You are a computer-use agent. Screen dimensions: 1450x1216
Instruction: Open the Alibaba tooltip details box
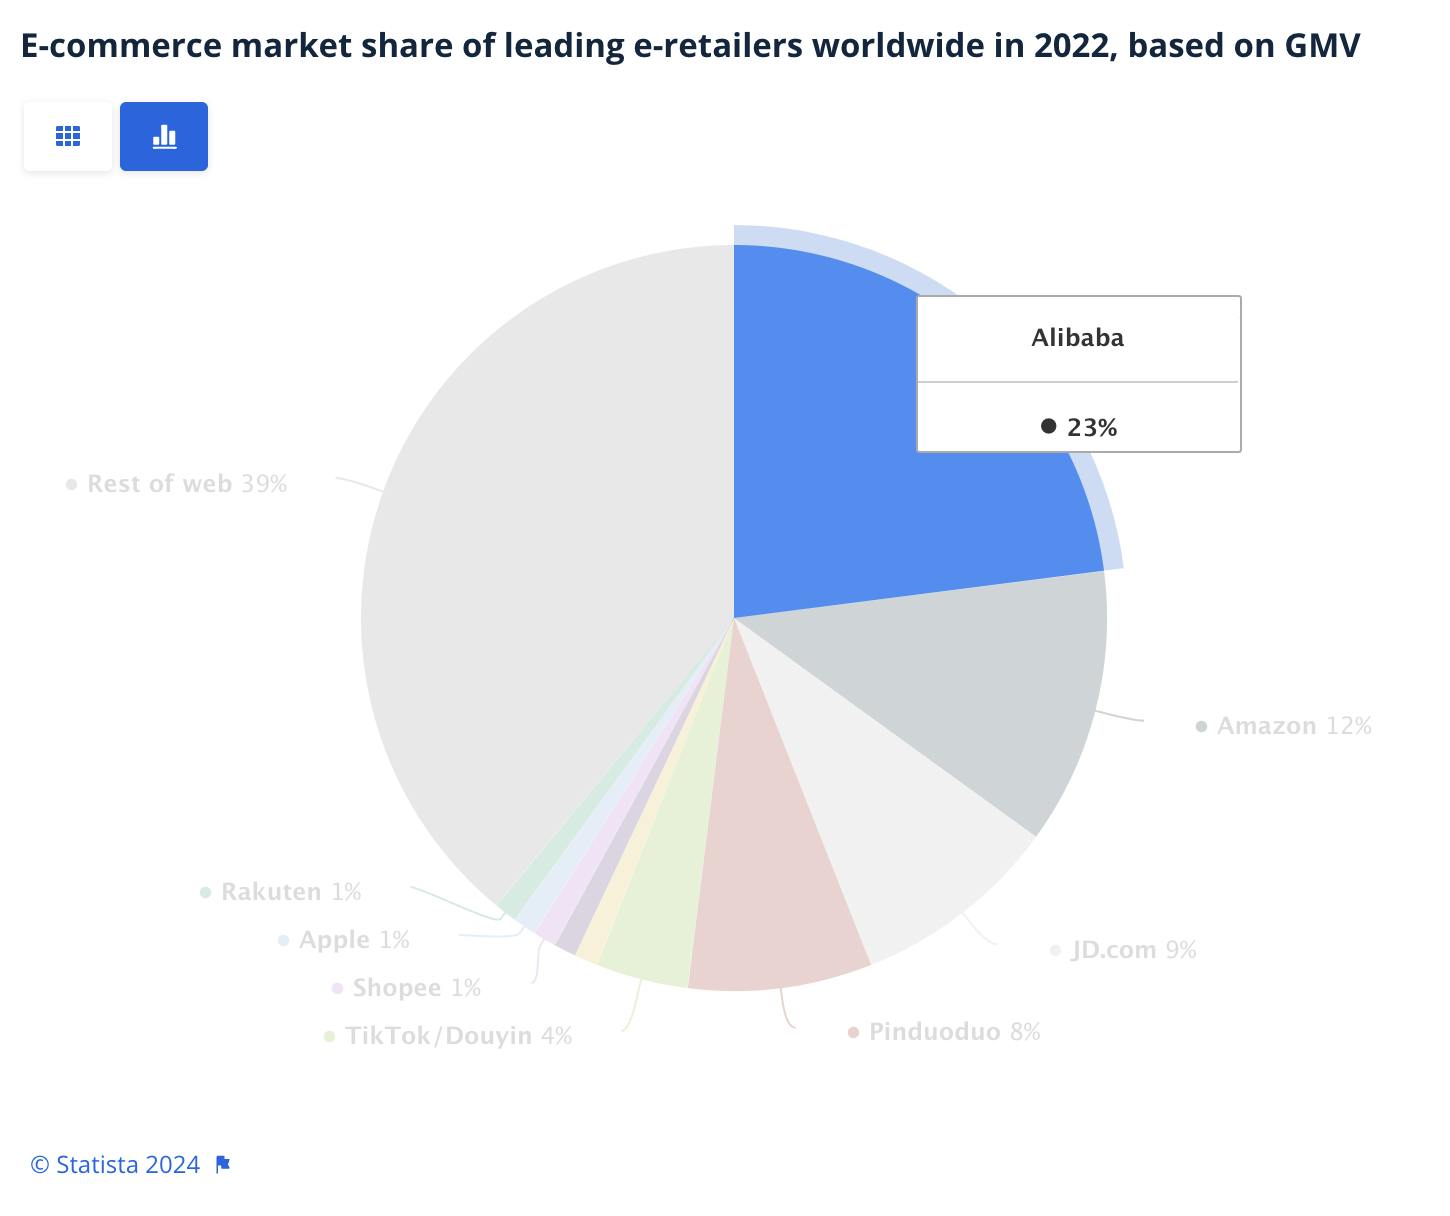[x=1077, y=375]
